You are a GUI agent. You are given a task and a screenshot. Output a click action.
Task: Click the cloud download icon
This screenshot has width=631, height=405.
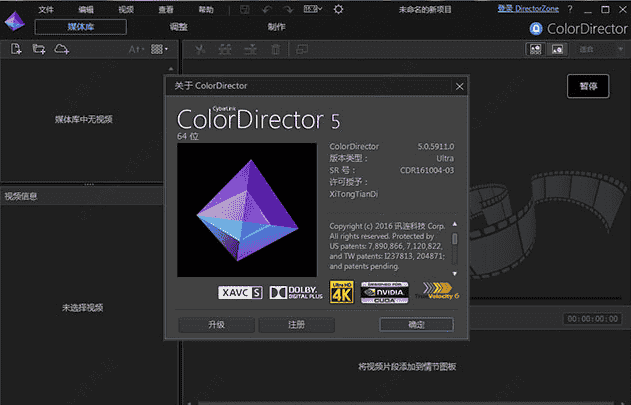(x=62, y=48)
